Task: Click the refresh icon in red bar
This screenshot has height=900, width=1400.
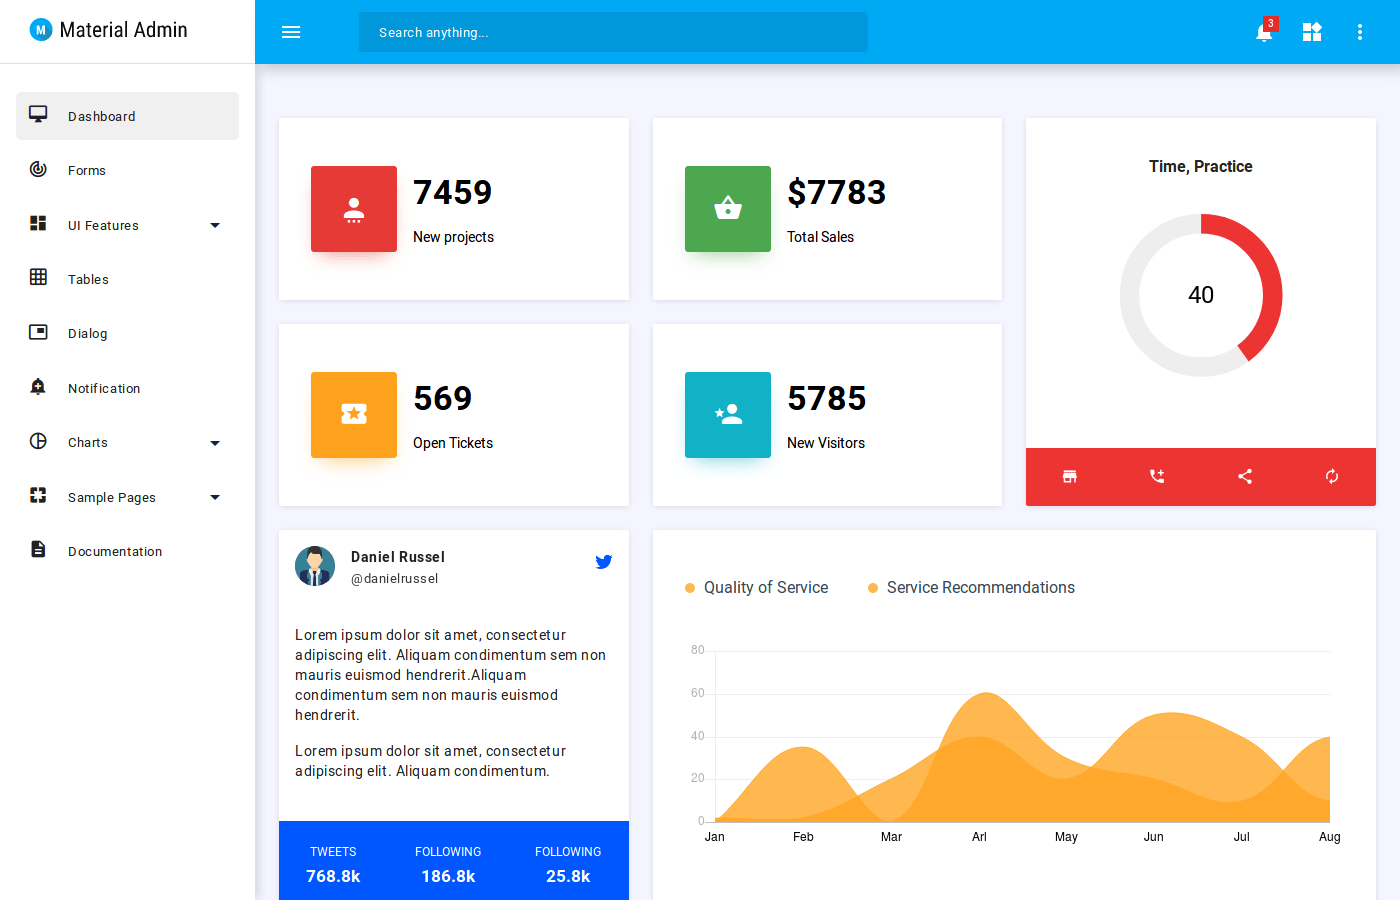Action: point(1332,477)
